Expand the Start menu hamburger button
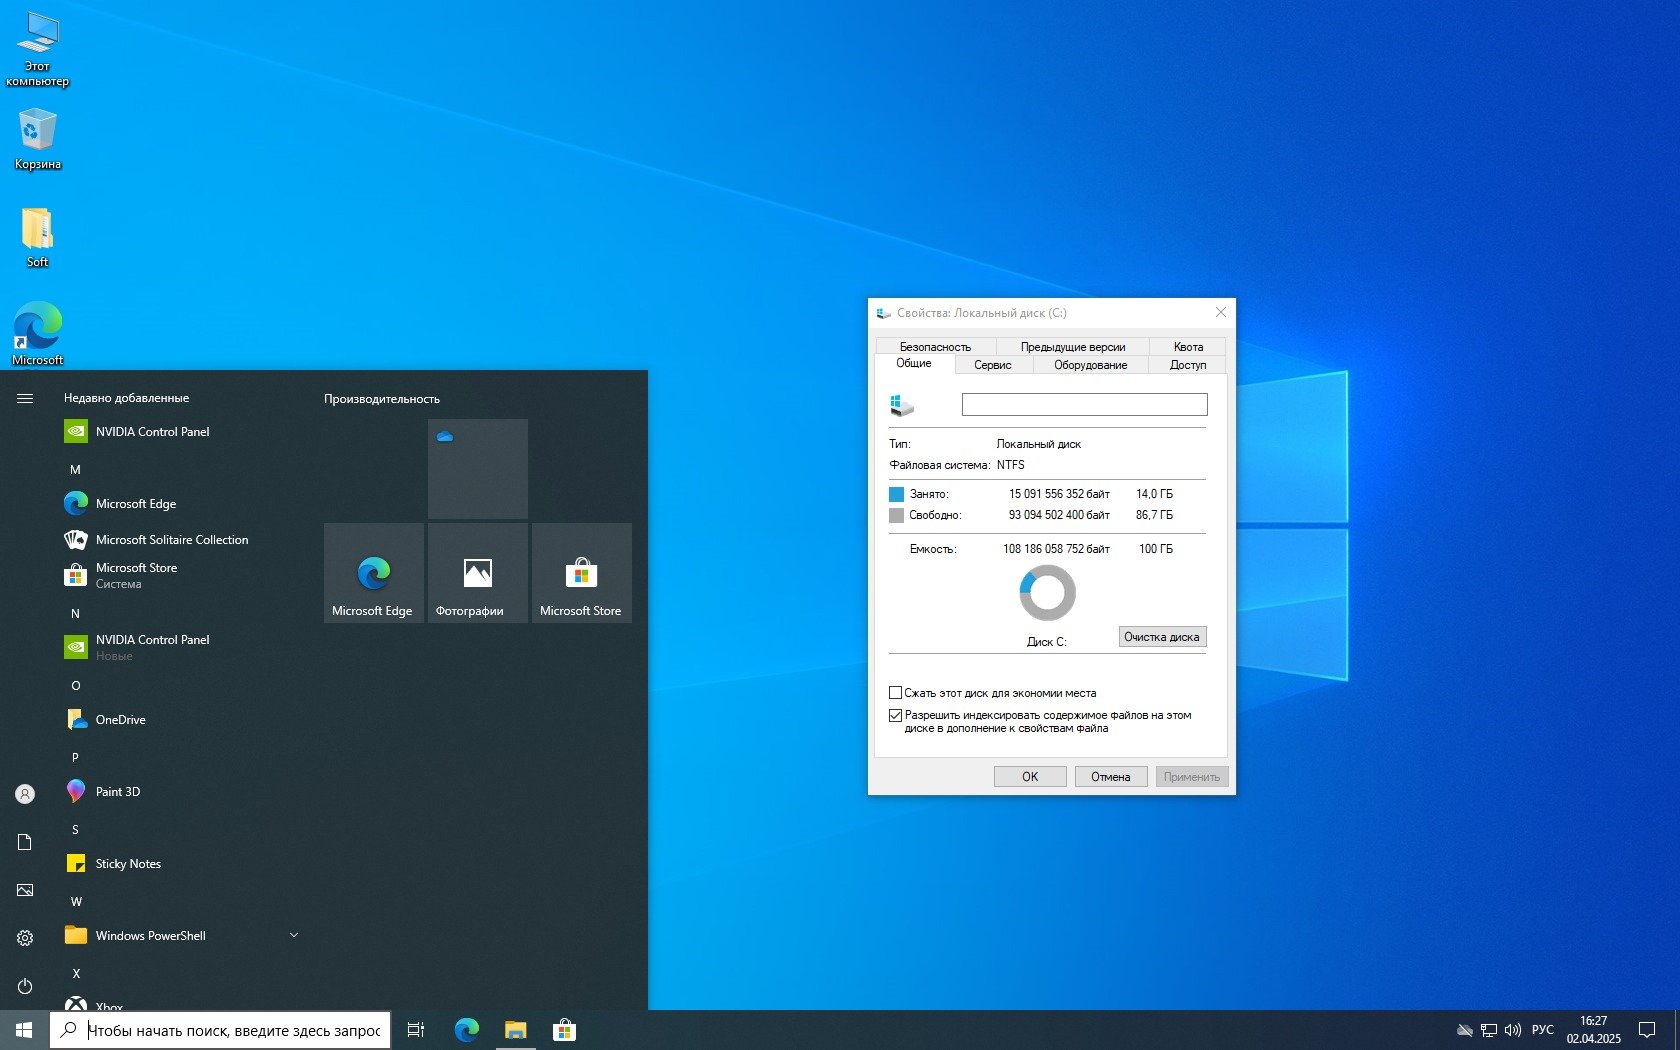1680x1050 pixels. [x=25, y=398]
